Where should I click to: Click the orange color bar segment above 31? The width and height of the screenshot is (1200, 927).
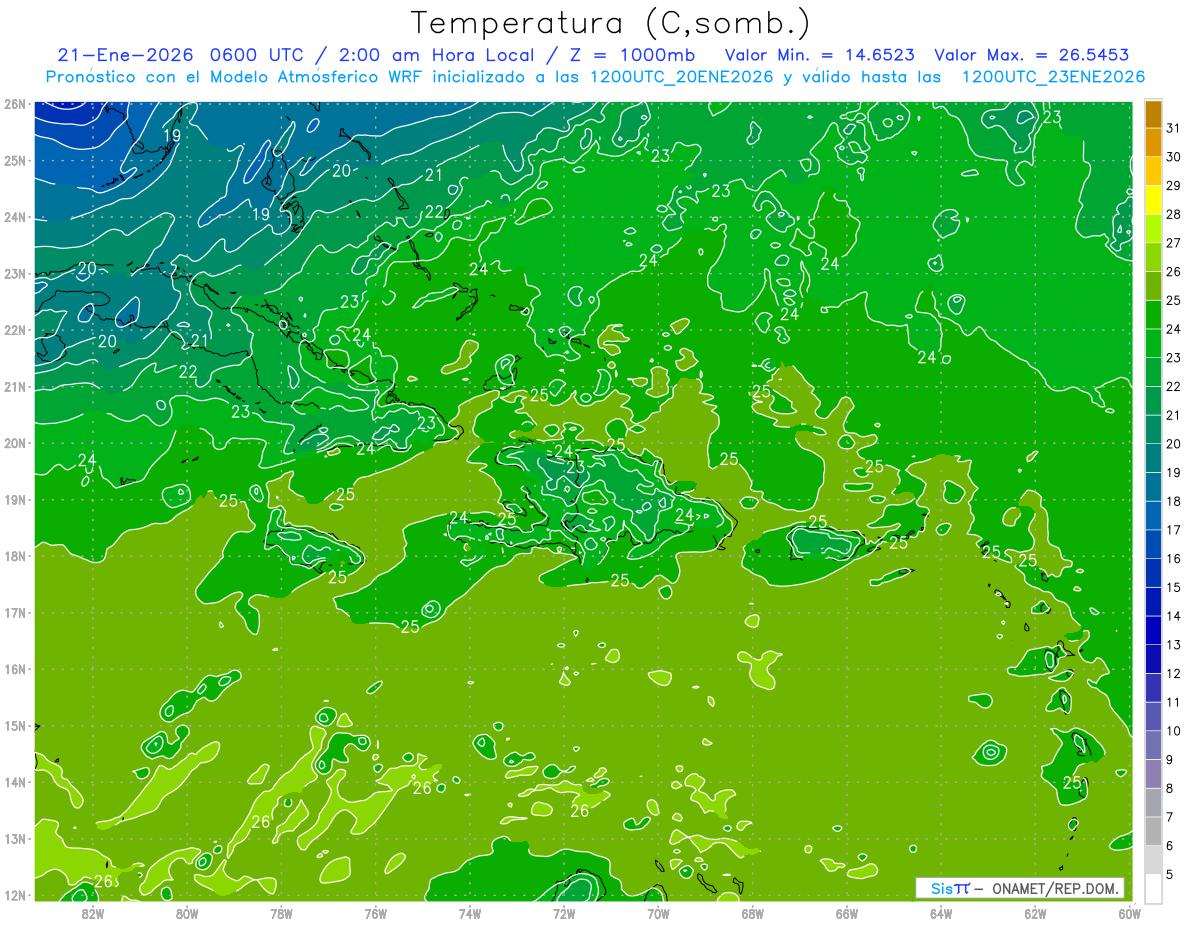[1152, 114]
